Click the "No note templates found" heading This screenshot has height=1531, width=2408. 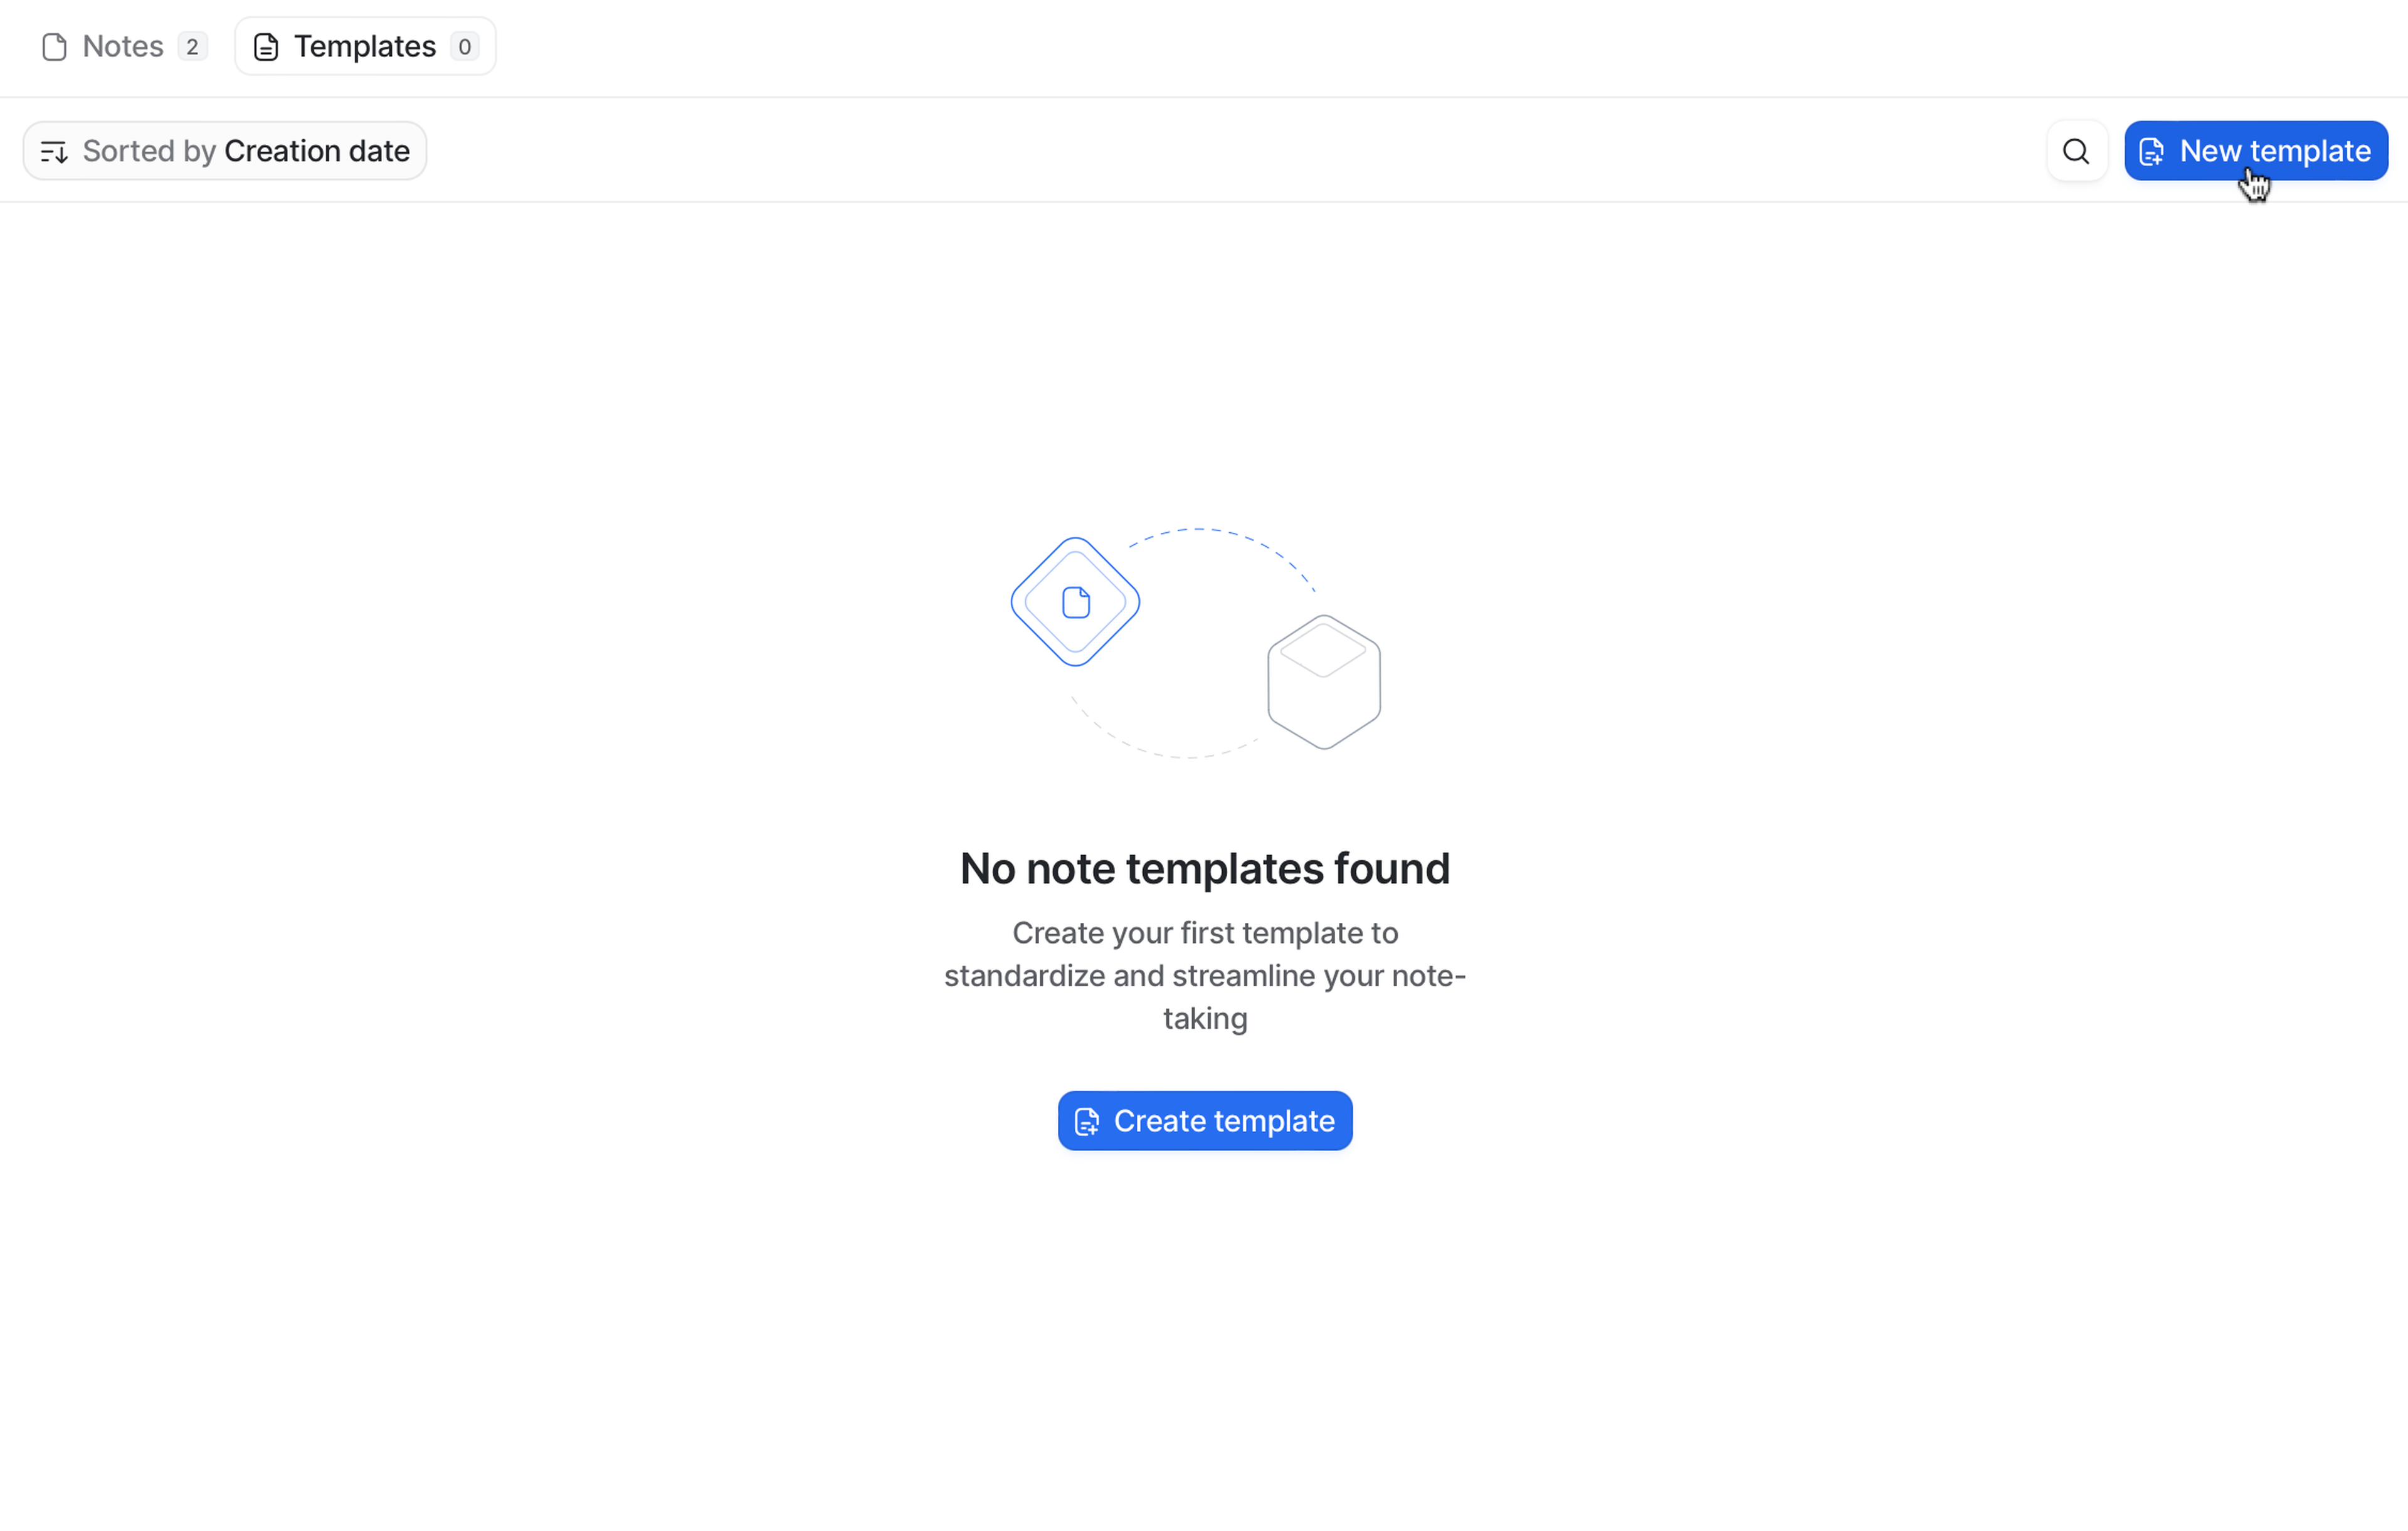pyautogui.click(x=1204, y=868)
